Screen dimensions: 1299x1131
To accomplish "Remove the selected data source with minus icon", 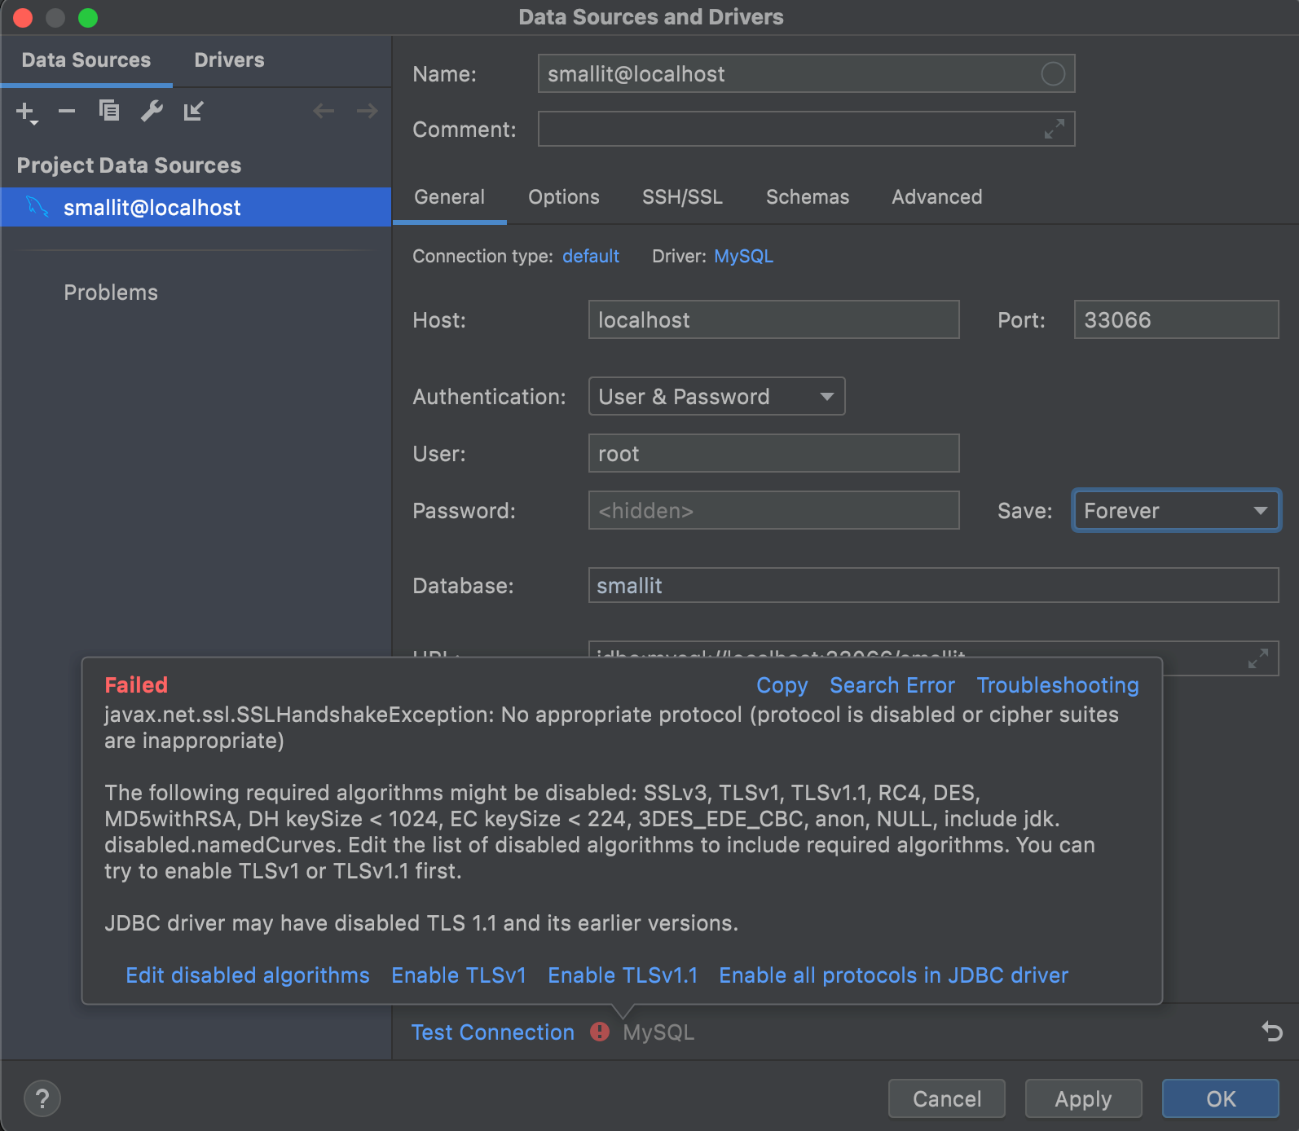I will [x=67, y=111].
